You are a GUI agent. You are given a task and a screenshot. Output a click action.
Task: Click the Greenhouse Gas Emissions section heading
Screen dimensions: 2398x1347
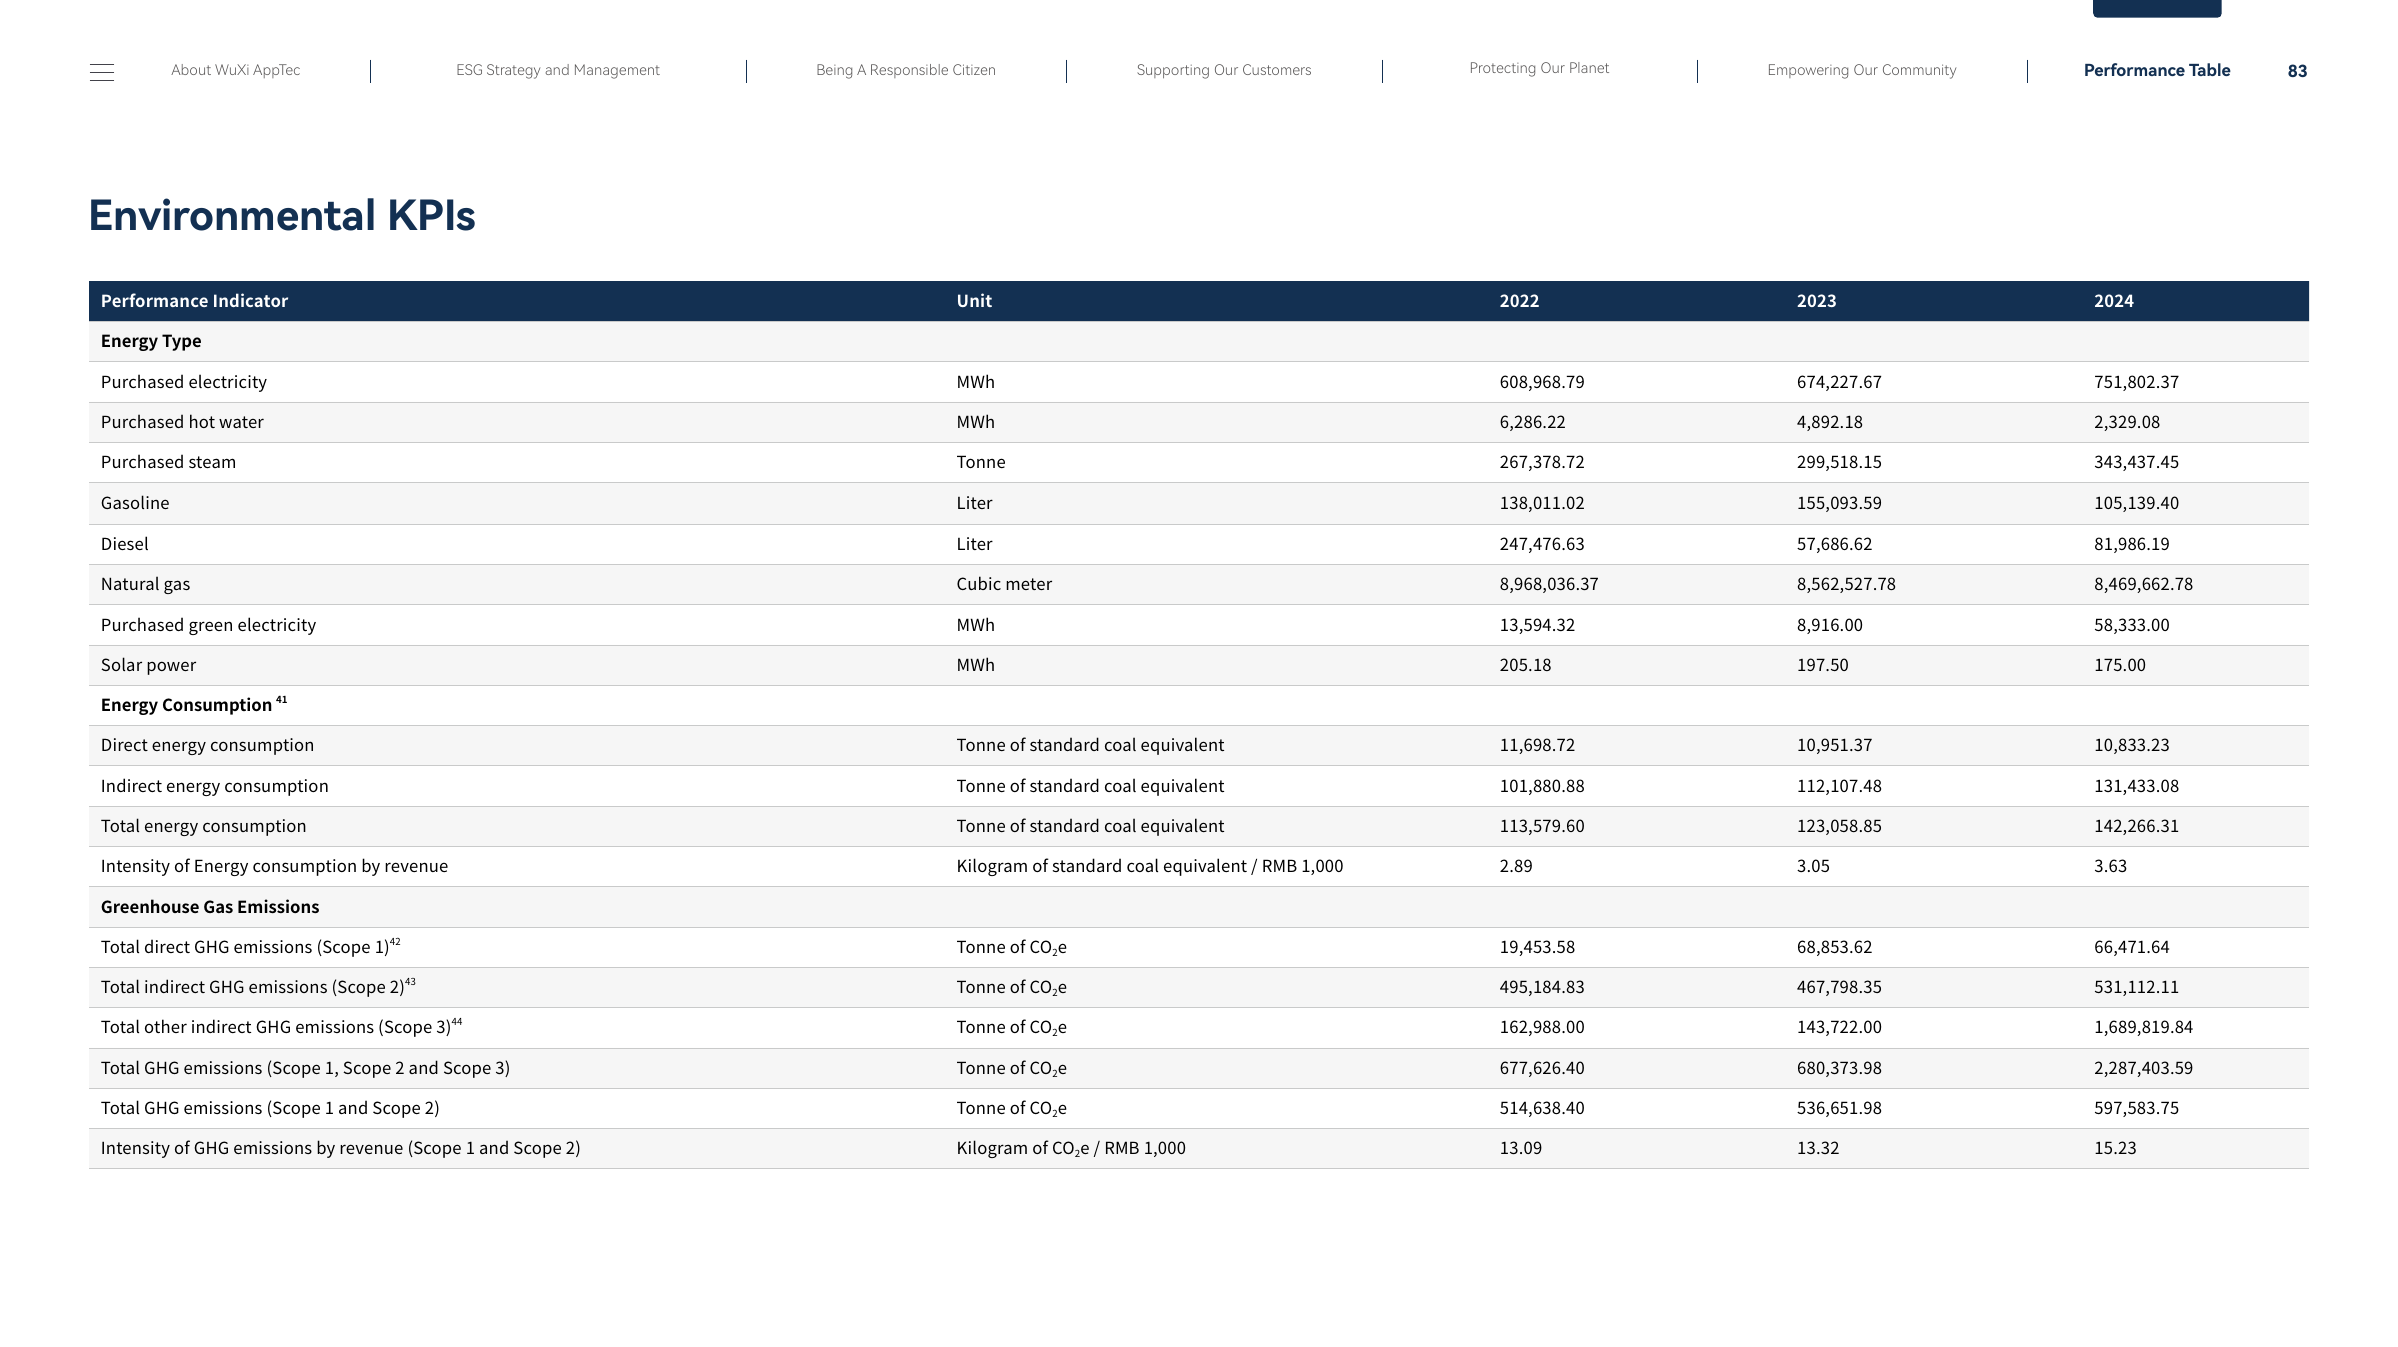coord(210,907)
